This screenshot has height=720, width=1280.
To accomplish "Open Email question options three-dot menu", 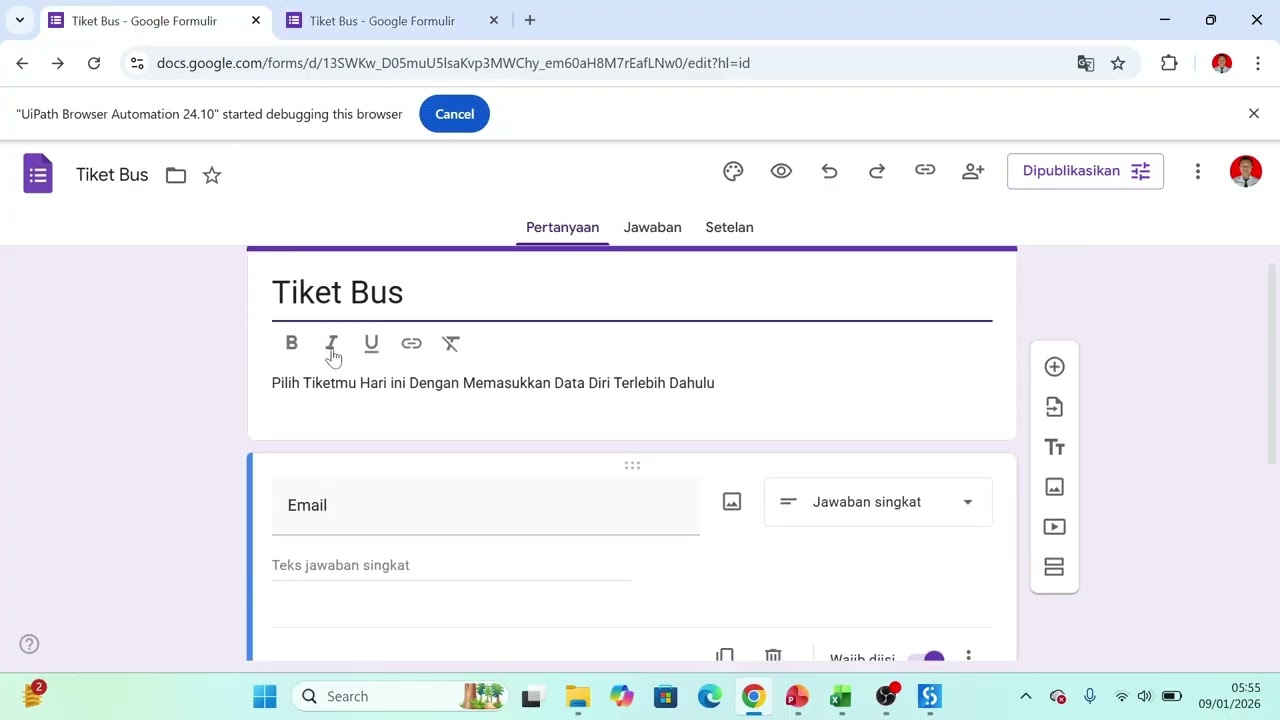I will coord(968,657).
